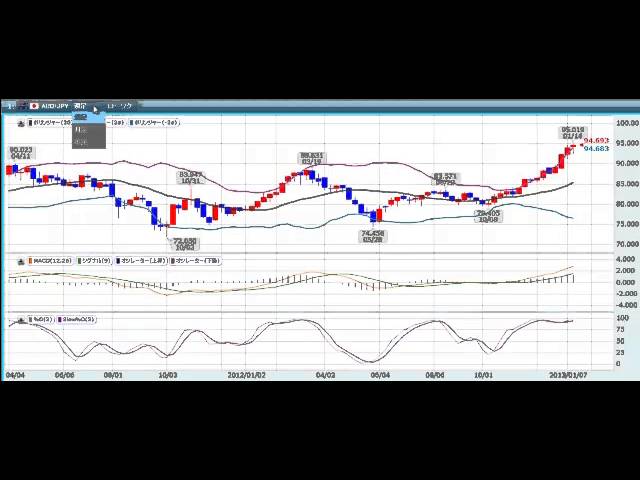Open the chart type dropdown in toolbar
The height and width of the screenshot is (480, 640).
(x=120, y=106)
